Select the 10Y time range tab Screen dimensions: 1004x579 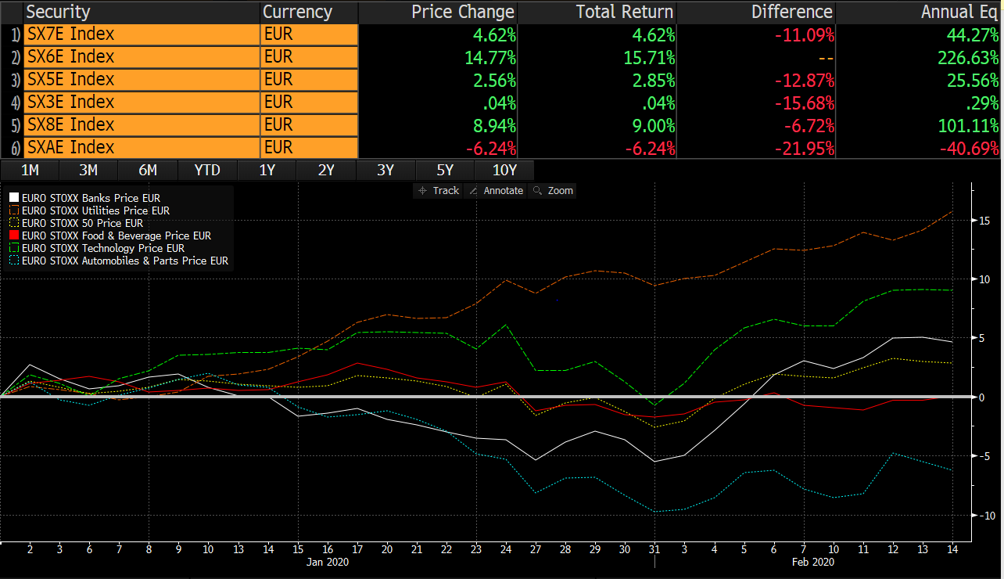[x=504, y=170]
